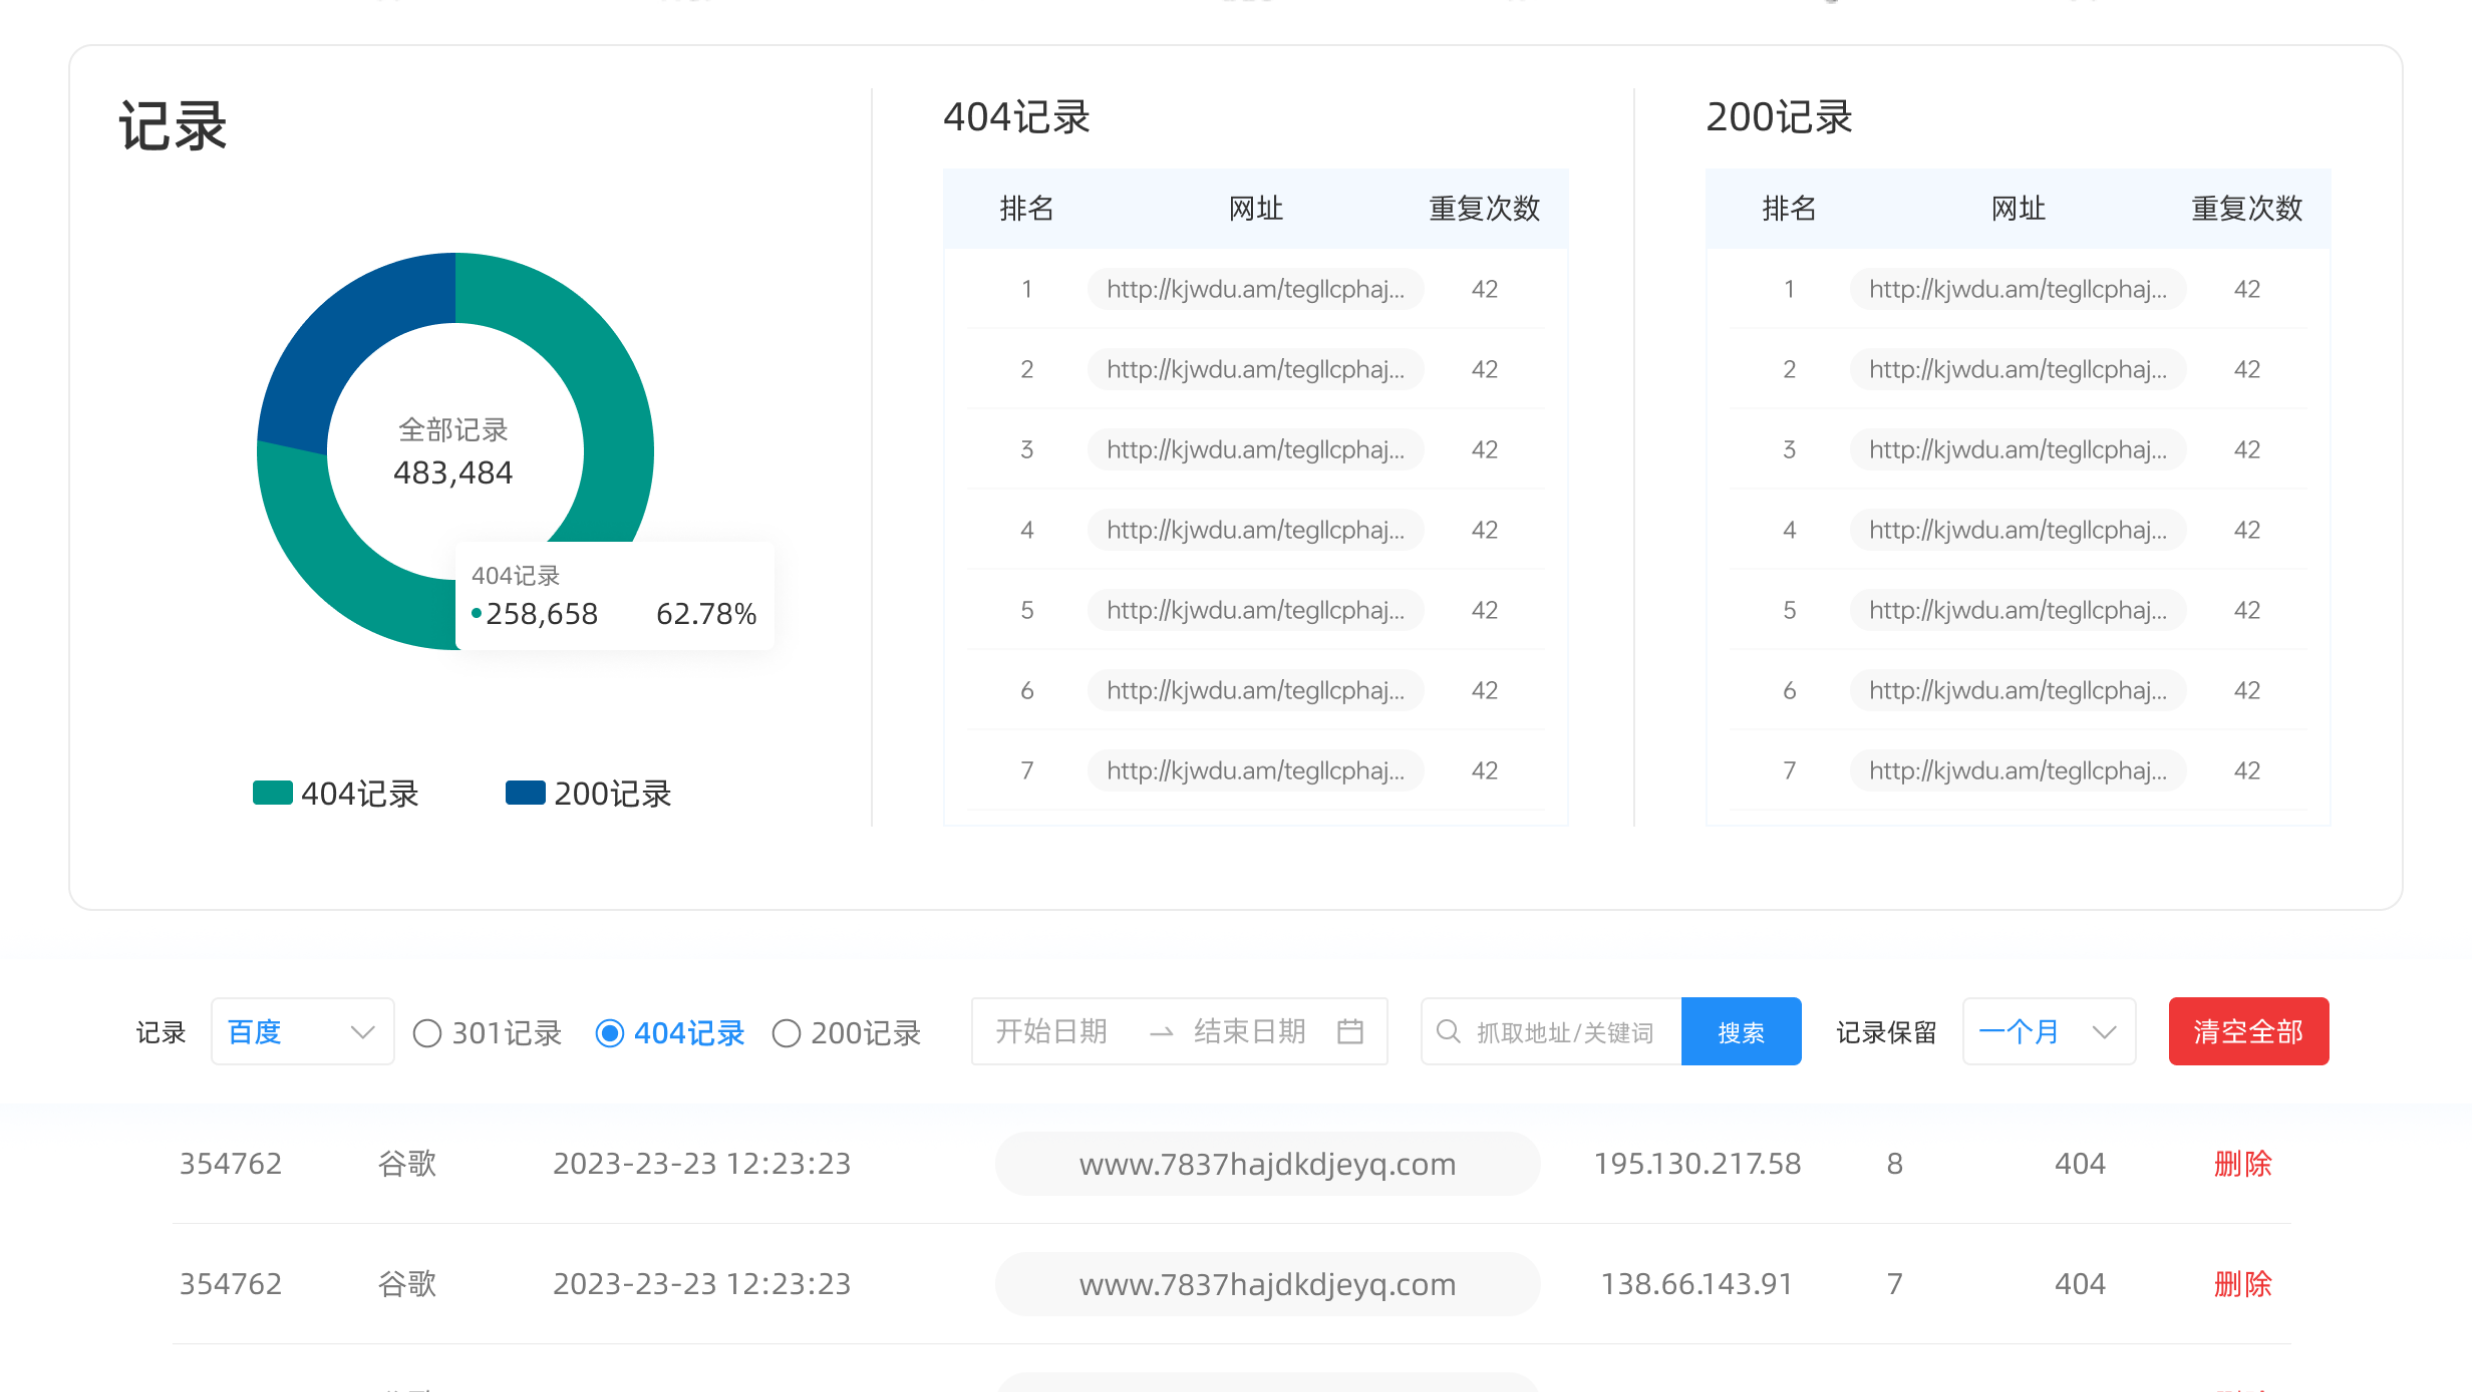The width and height of the screenshot is (2472, 1392).
Task: Click the red 清空全部 button
Action: (x=2248, y=1031)
